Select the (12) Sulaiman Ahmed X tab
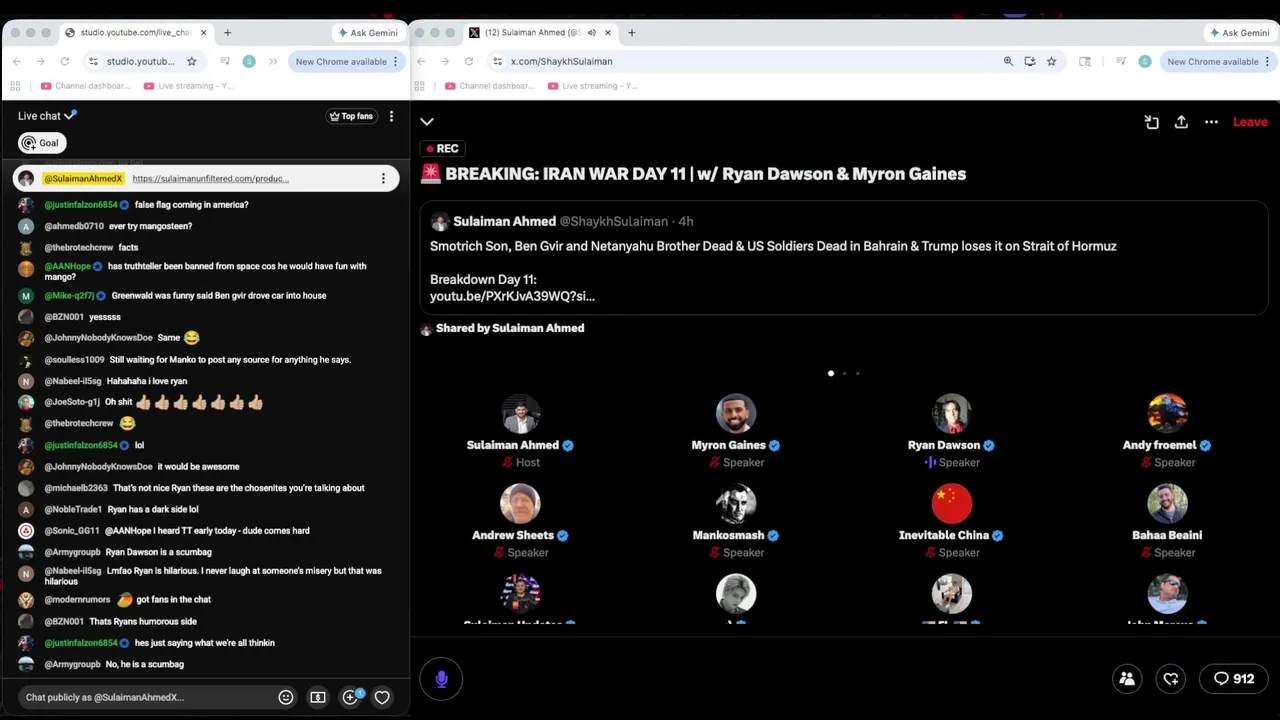The image size is (1280, 720). point(540,33)
